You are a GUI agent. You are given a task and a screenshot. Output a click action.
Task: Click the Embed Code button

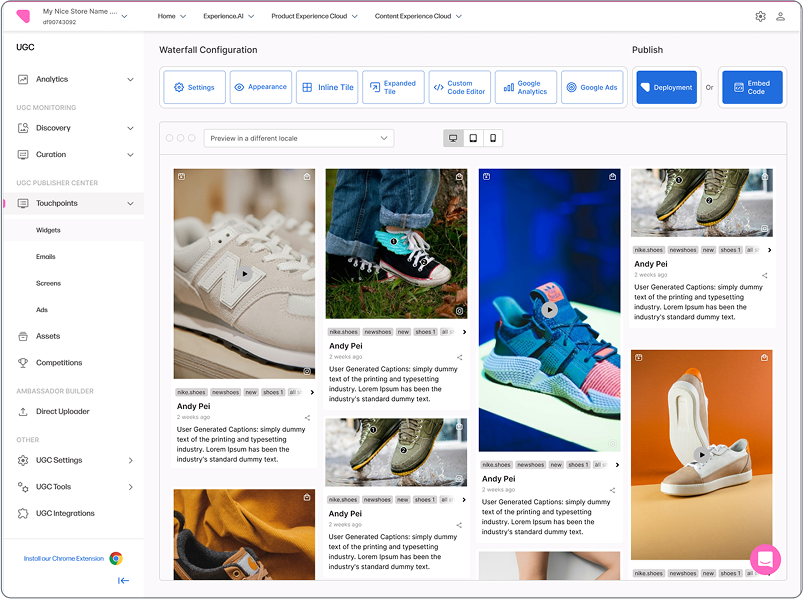tap(751, 88)
